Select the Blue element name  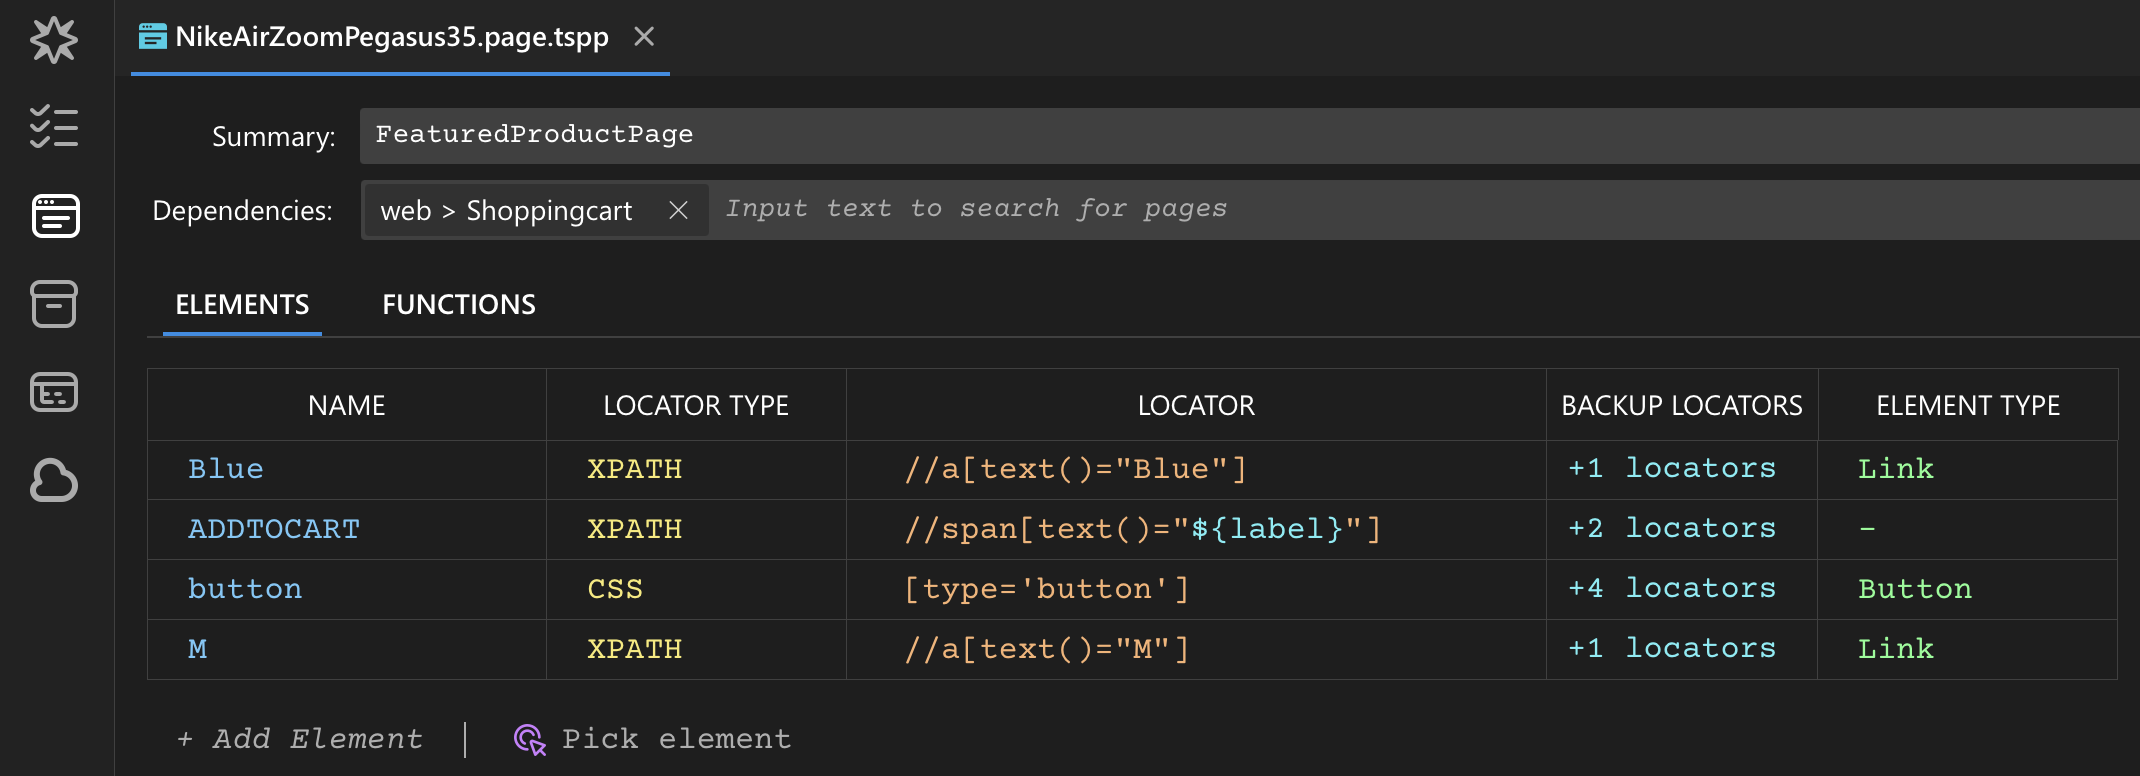point(226,469)
